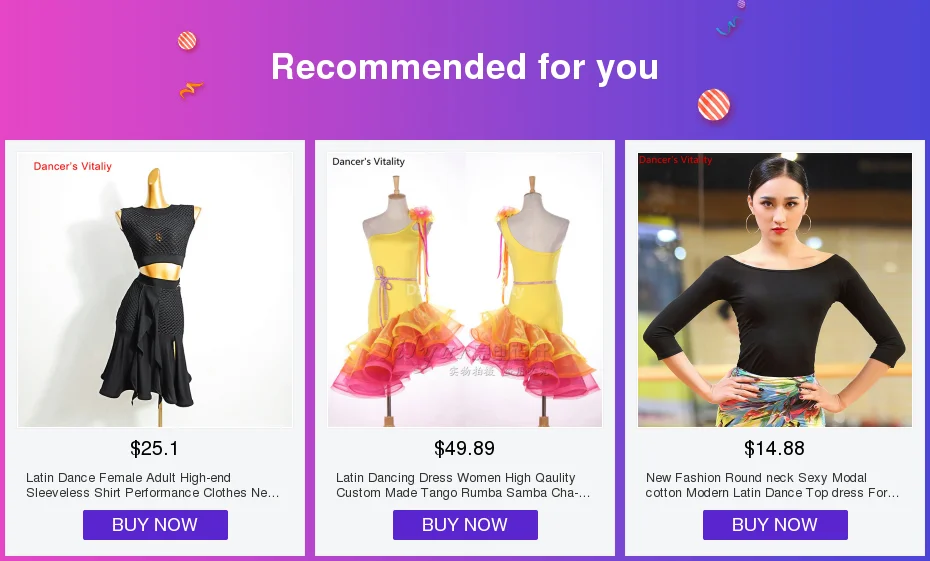The image size is (930, 561).
Task: Click the Recommended for you heading
Action: [465, 66]
